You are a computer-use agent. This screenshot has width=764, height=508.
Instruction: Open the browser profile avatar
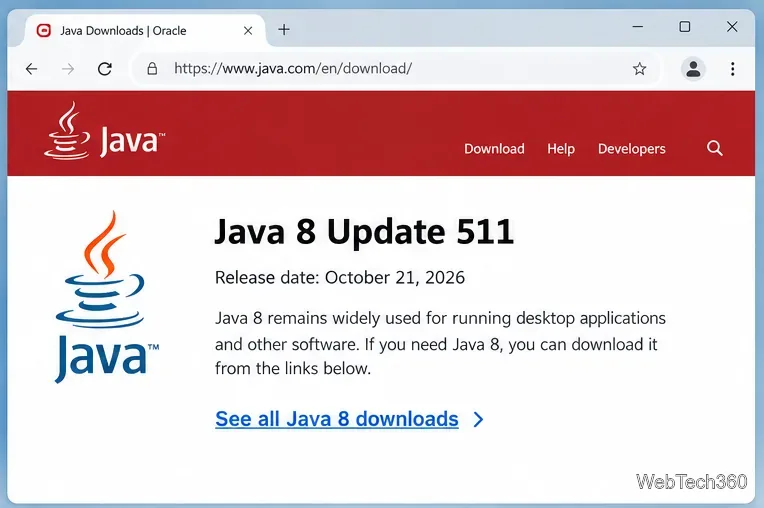click(693, 69)
